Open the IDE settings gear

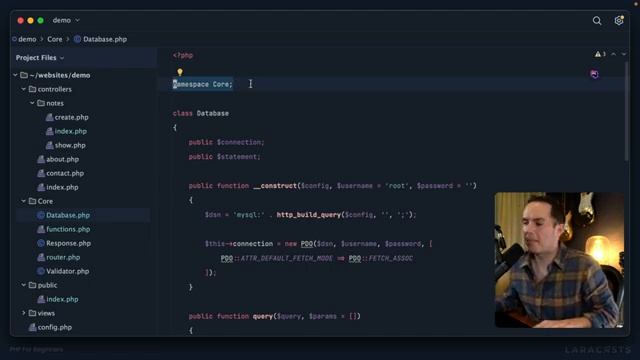pyautogui.click(x=619, y=20)
